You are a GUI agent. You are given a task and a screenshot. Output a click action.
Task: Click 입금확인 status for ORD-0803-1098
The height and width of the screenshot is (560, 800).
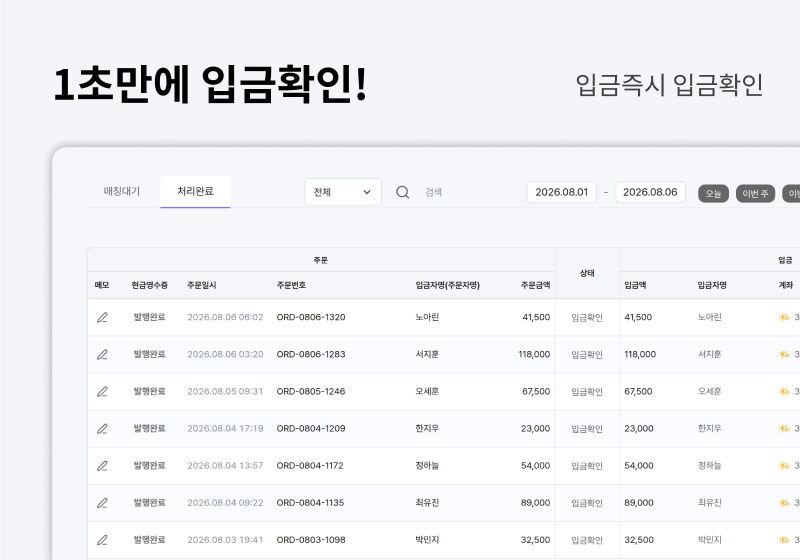(x=587, y=540)
